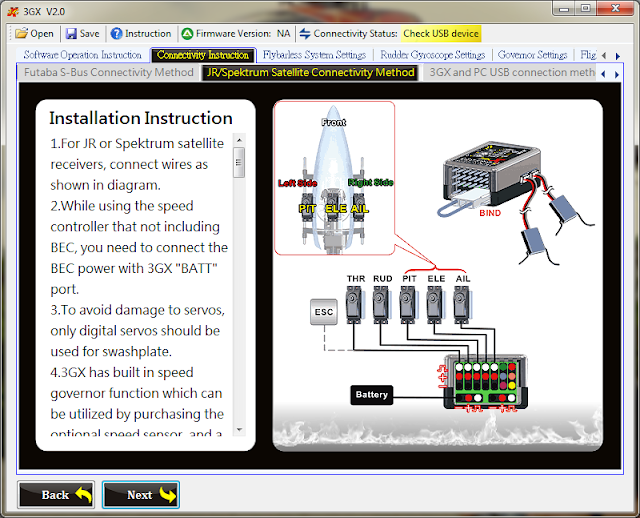Image resolution: width=640 pixels, height=518 pixels.
Task: Click the Open folder icon
Action: [21, 33]
